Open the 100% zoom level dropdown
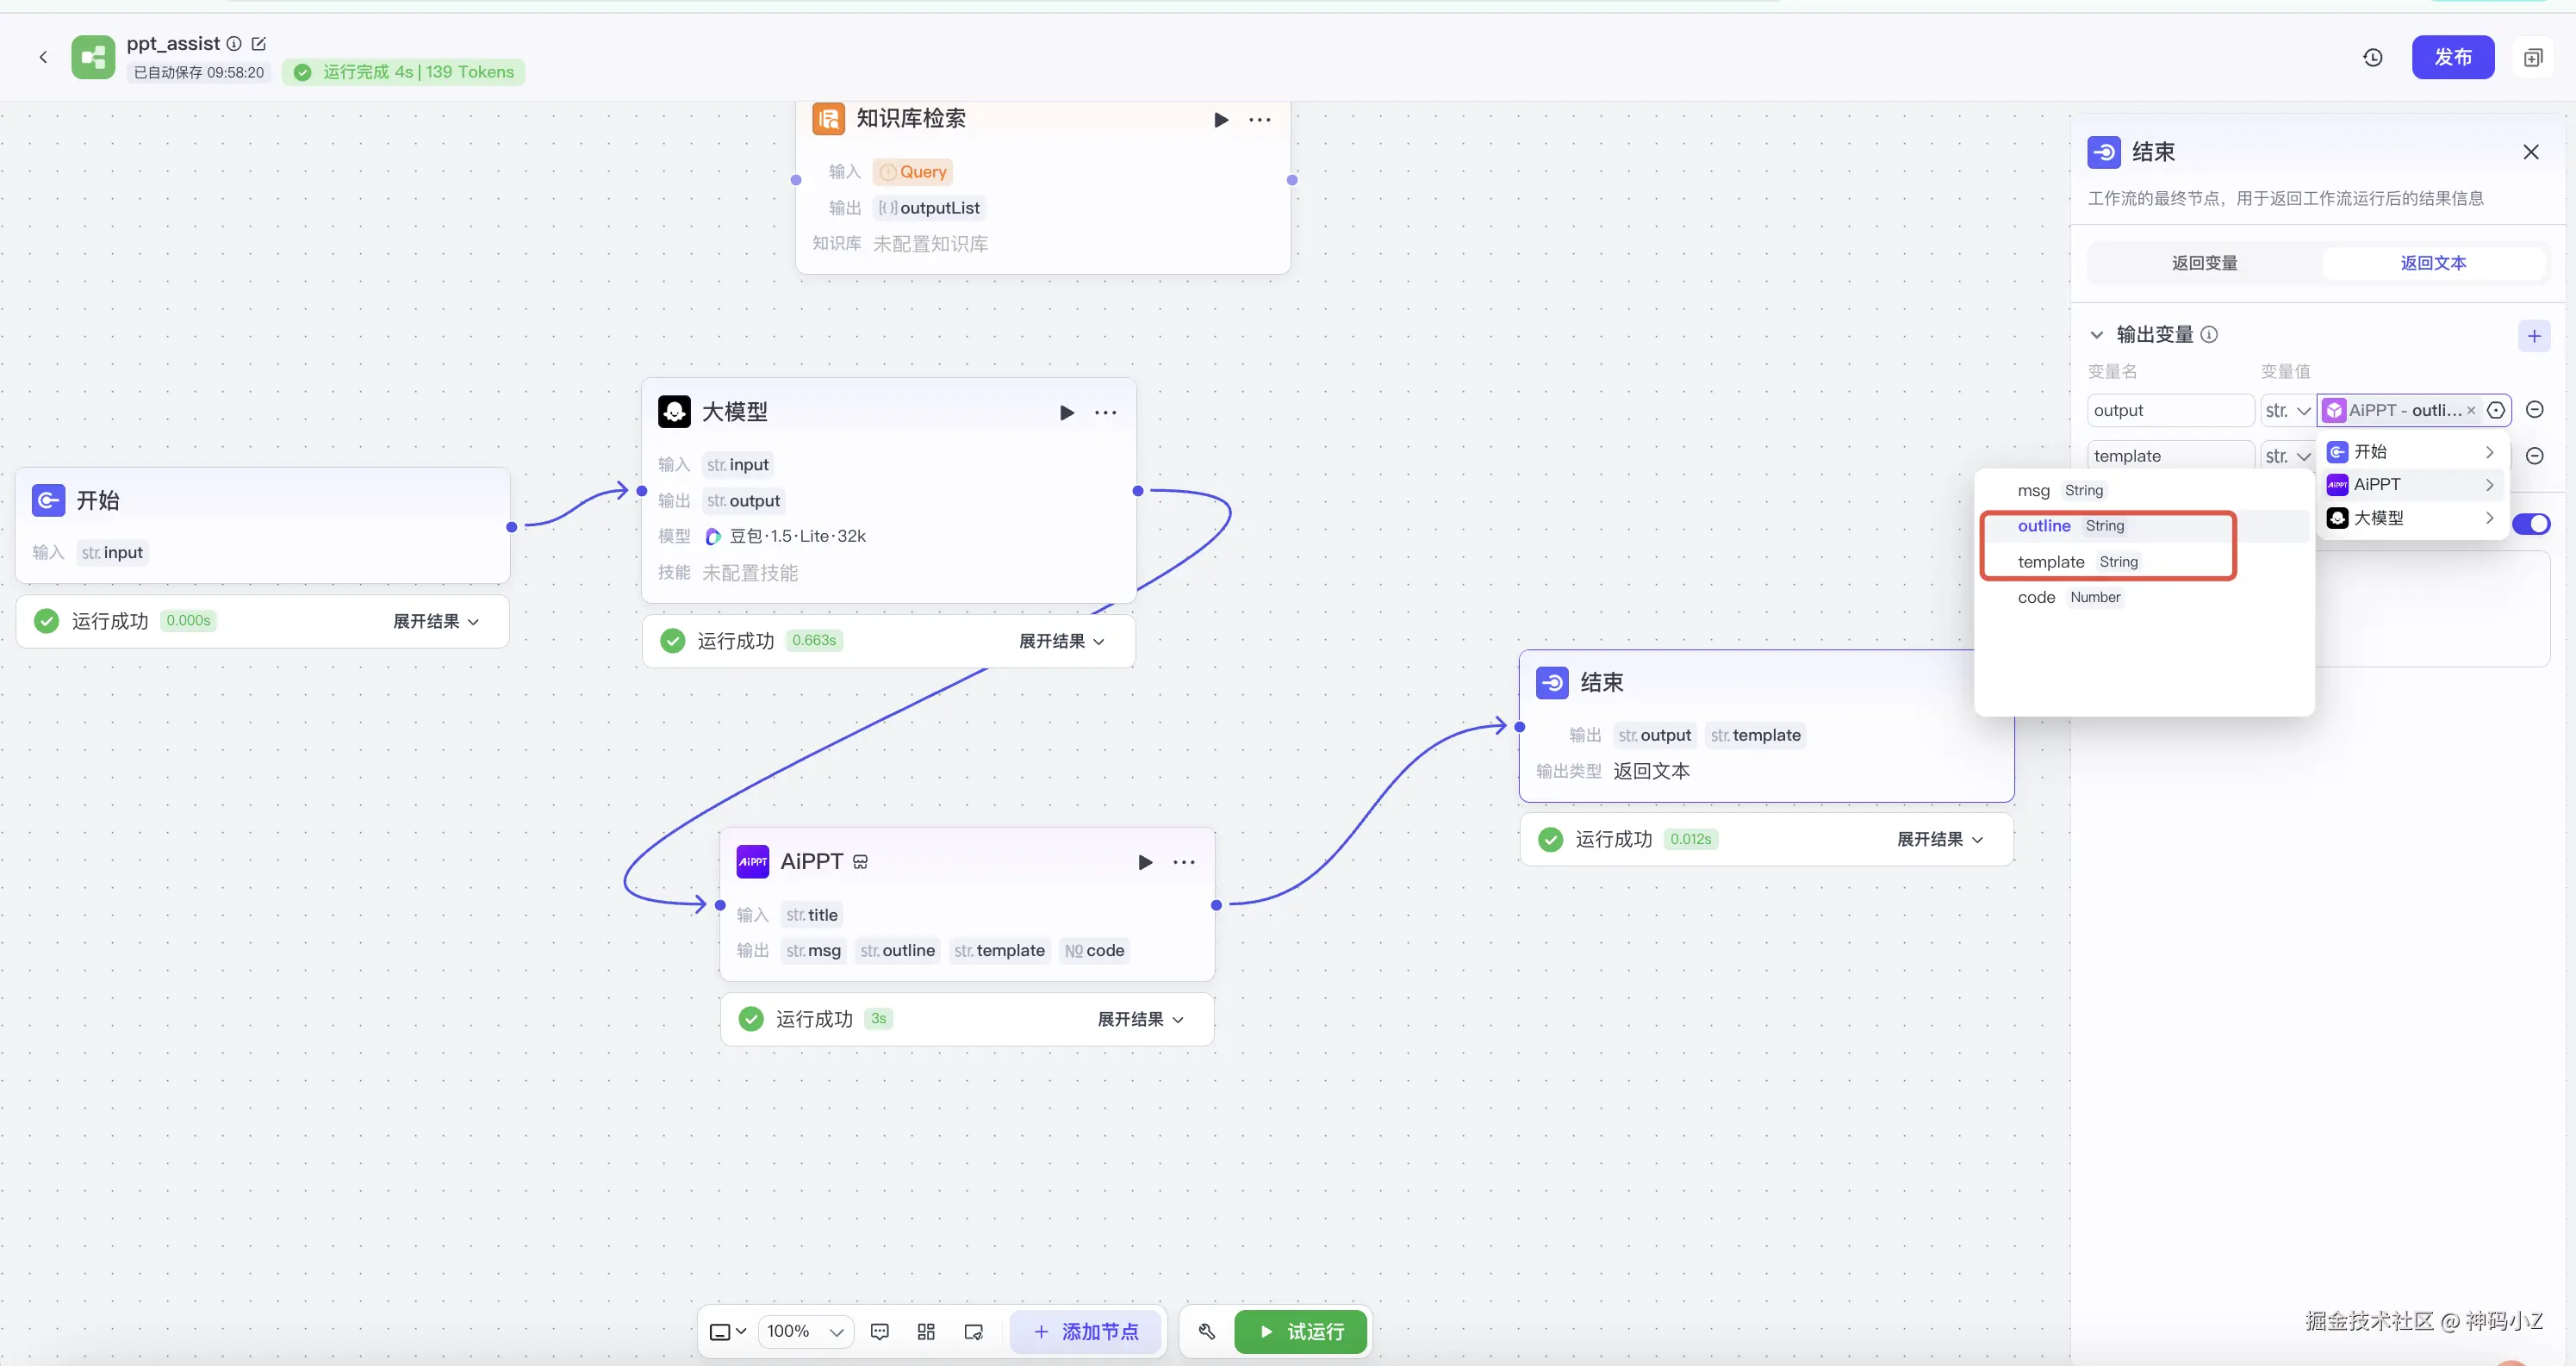The height and width of the screenshot is (1366, 2576). (806, 1331)
